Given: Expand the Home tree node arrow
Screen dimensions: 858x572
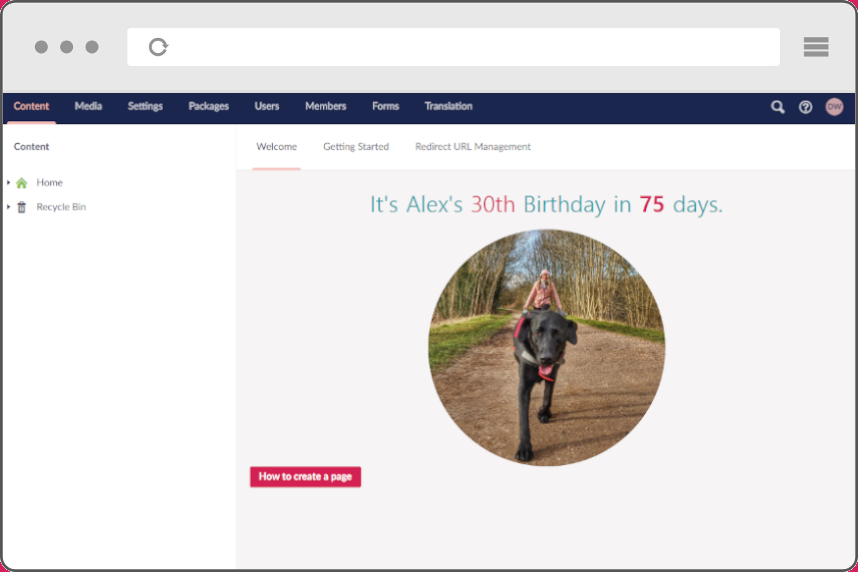Looking at the screenshot, I should (9, 183).
